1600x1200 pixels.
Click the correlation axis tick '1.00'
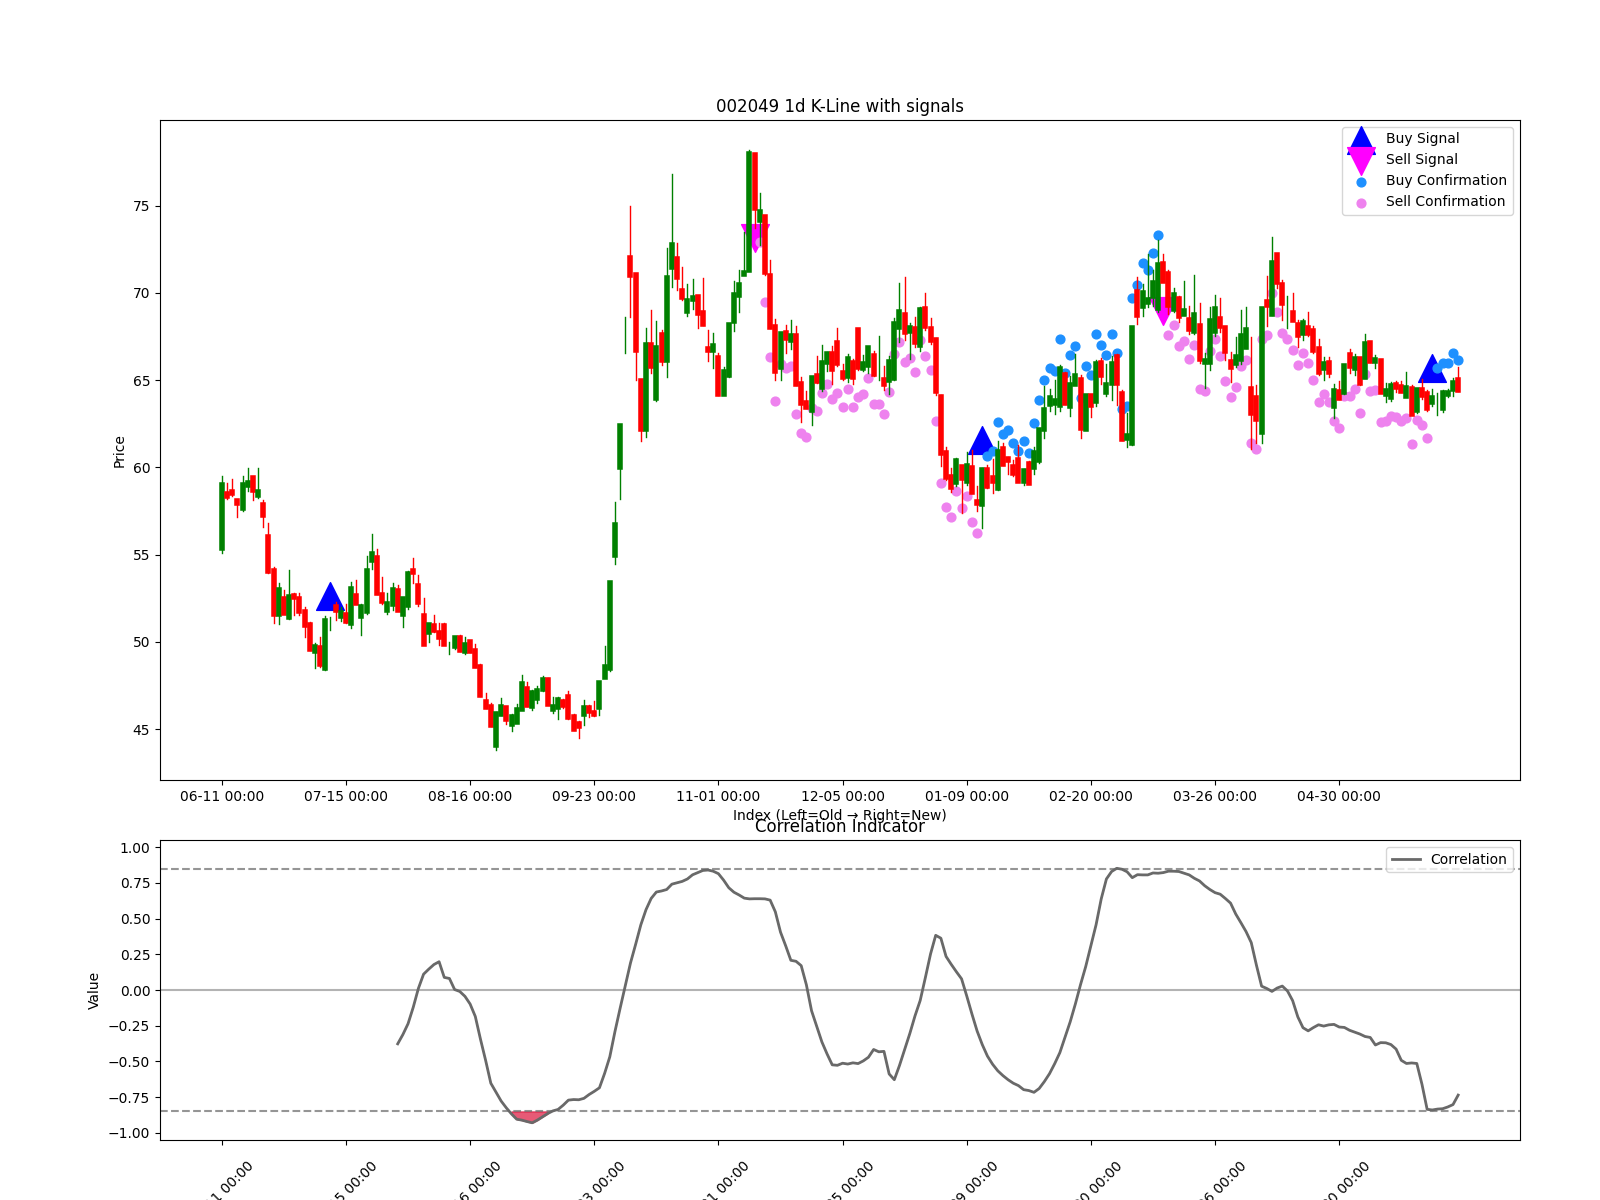(135, 848)
